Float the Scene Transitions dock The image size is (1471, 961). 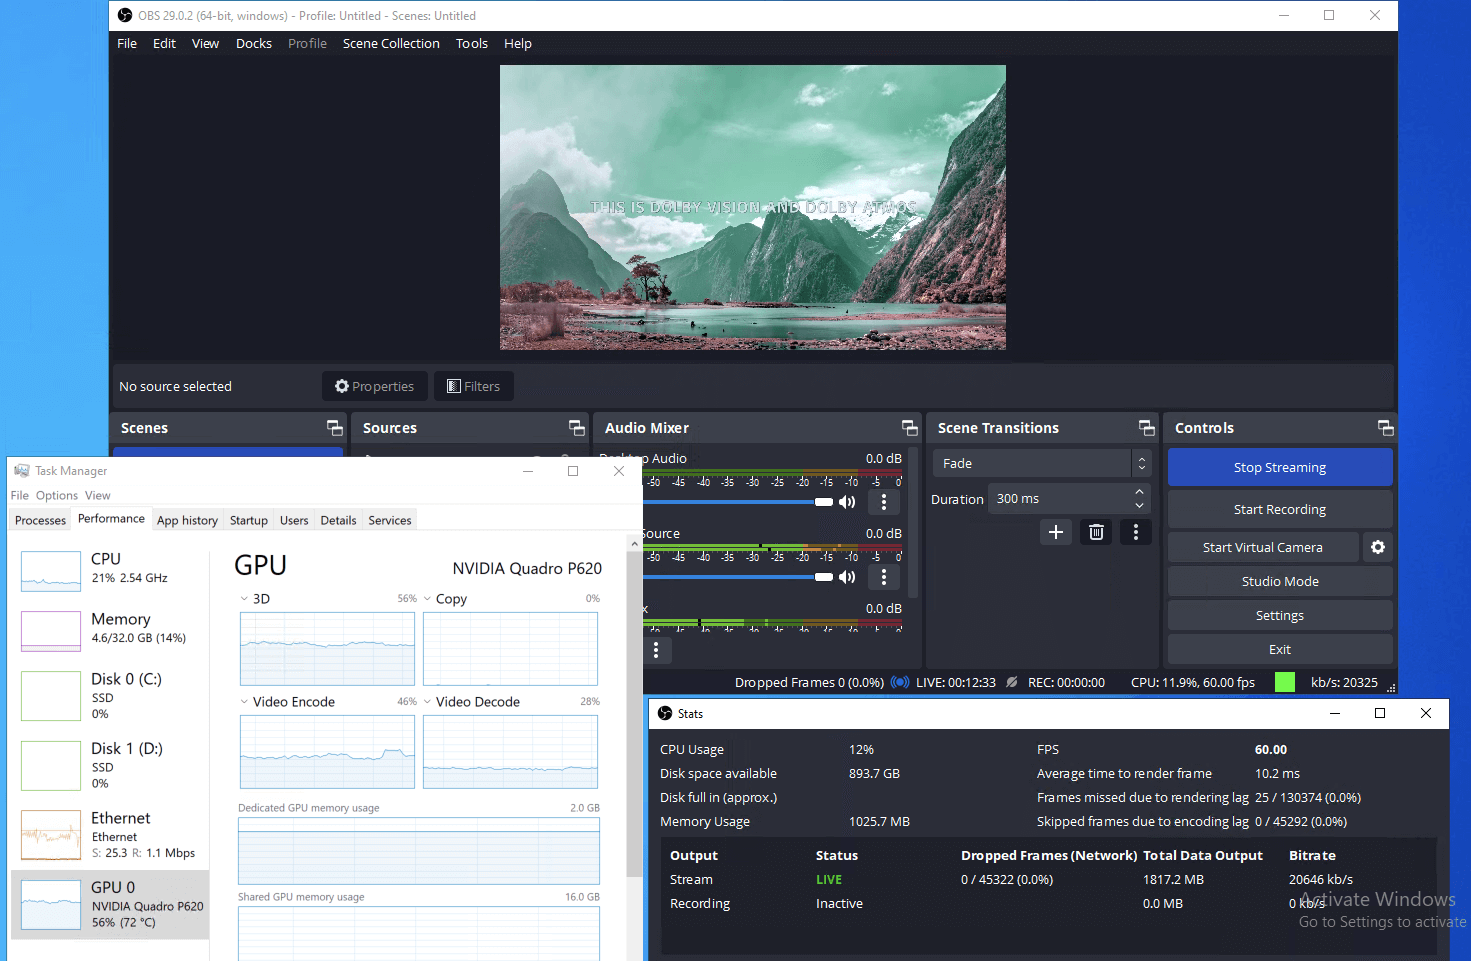(1146, 428)
